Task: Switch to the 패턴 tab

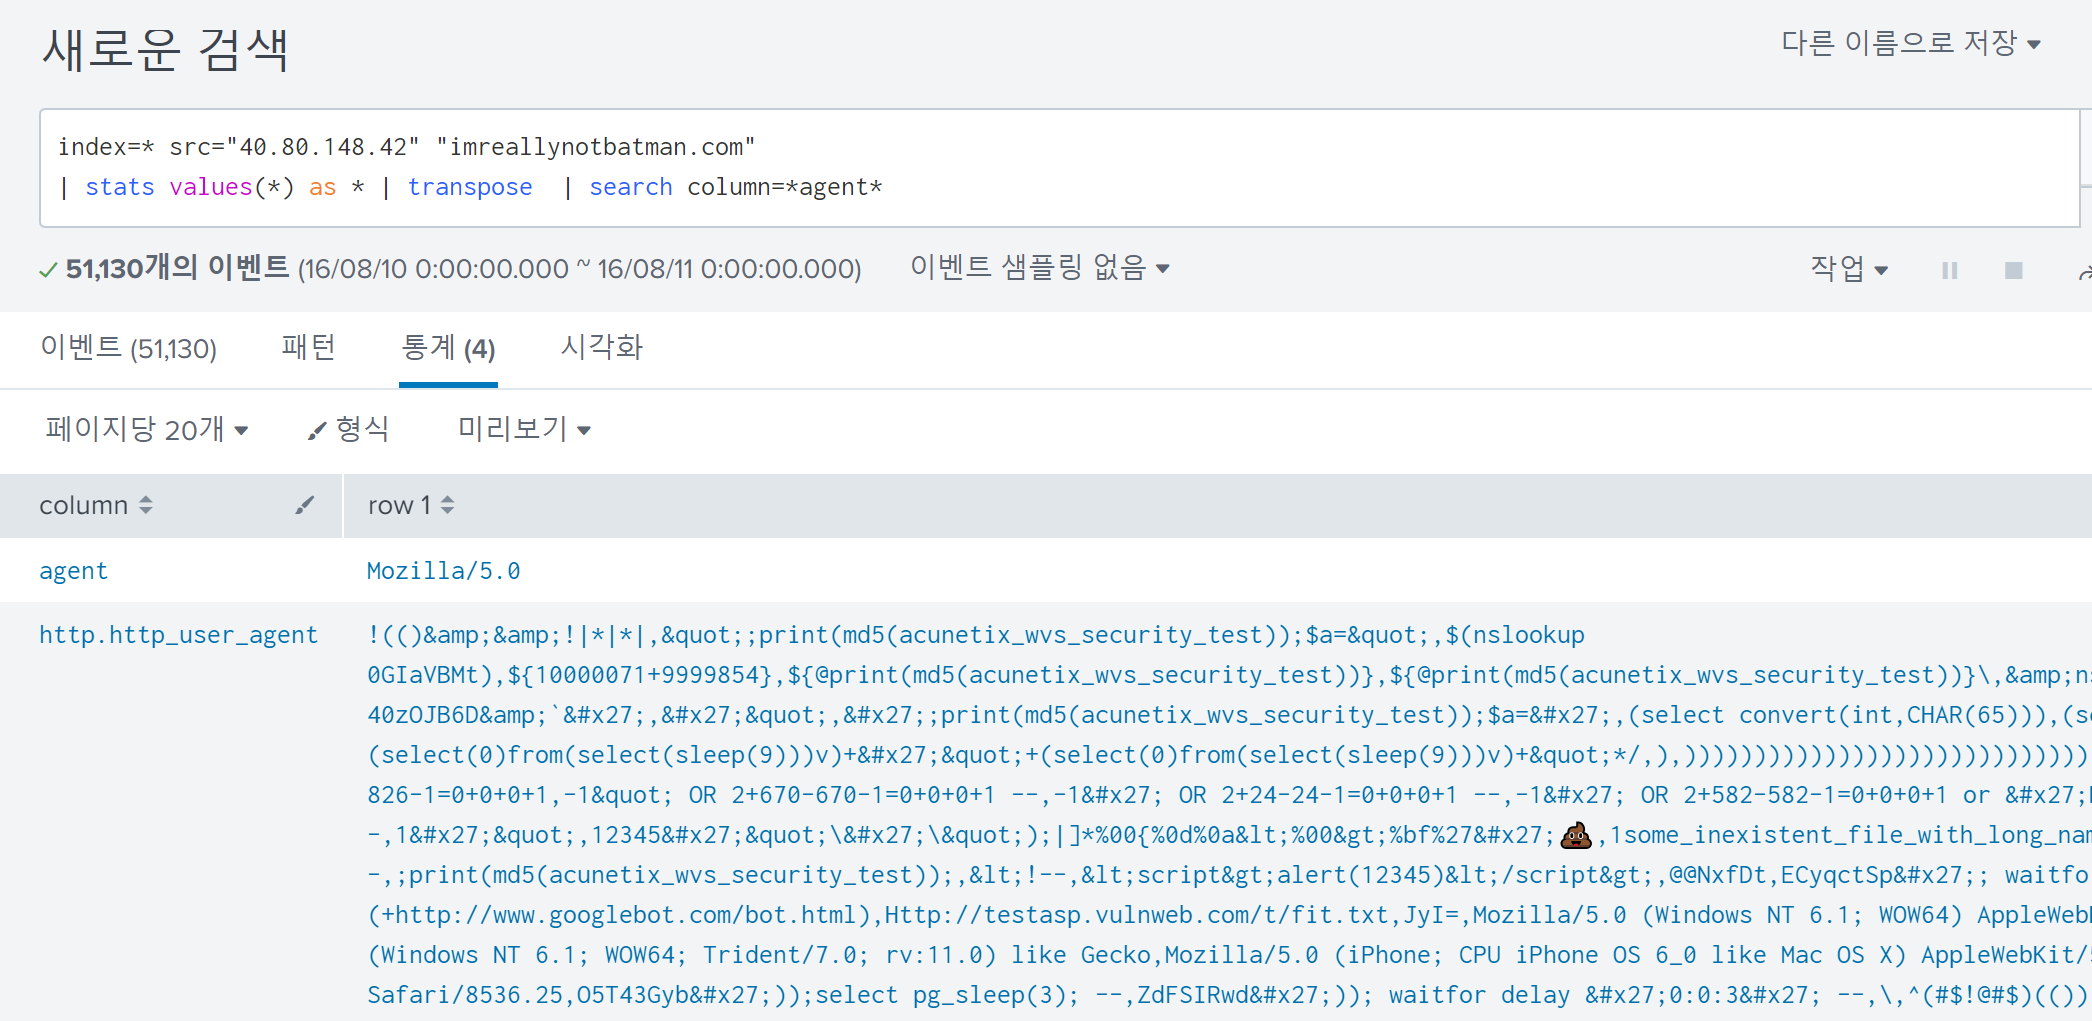Action: coord(308,347)
